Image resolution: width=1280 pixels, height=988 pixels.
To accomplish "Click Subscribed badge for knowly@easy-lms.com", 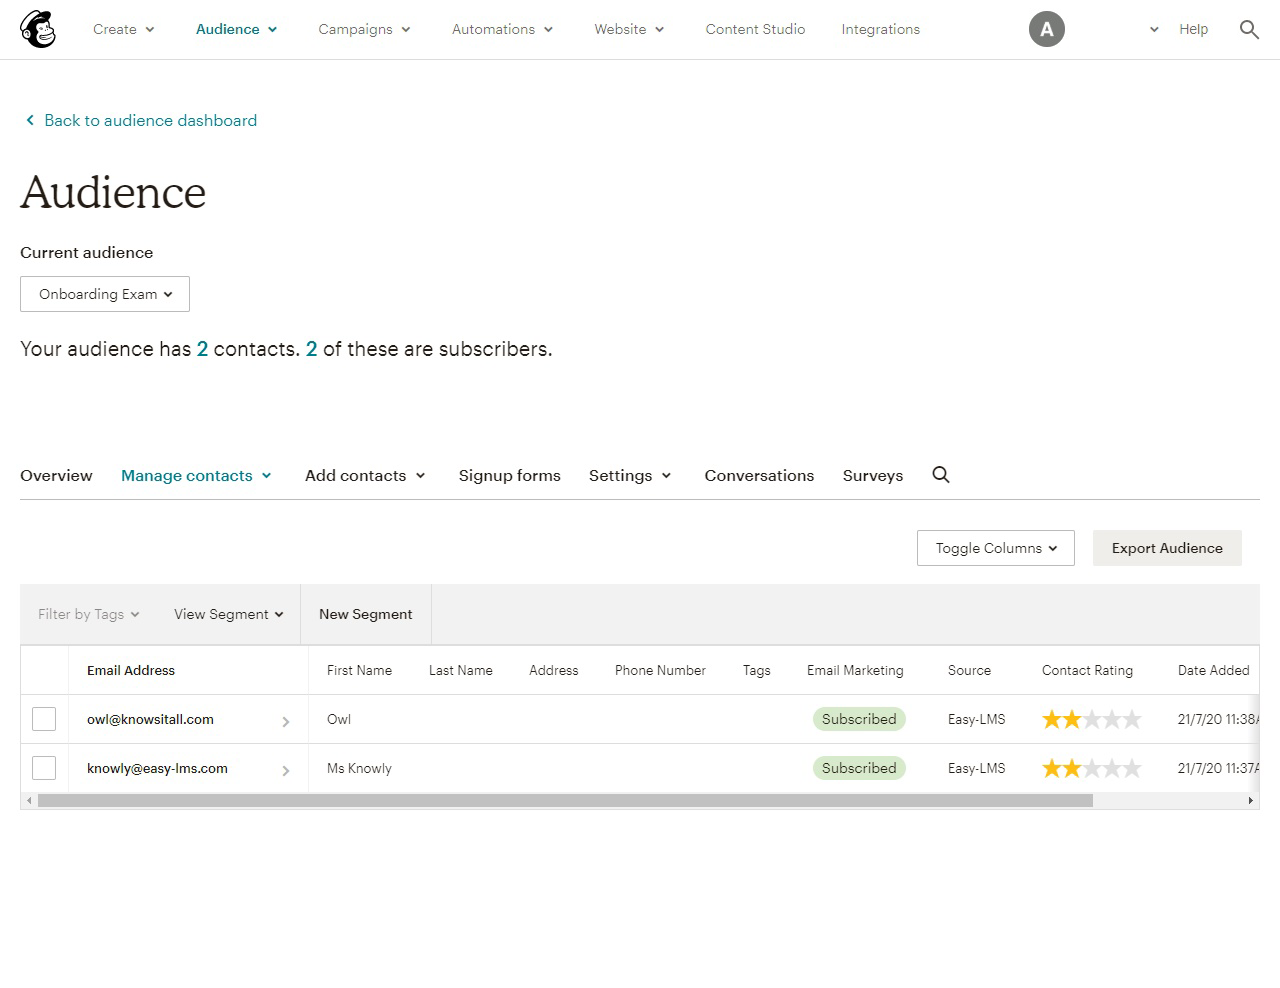I will 859,768.
